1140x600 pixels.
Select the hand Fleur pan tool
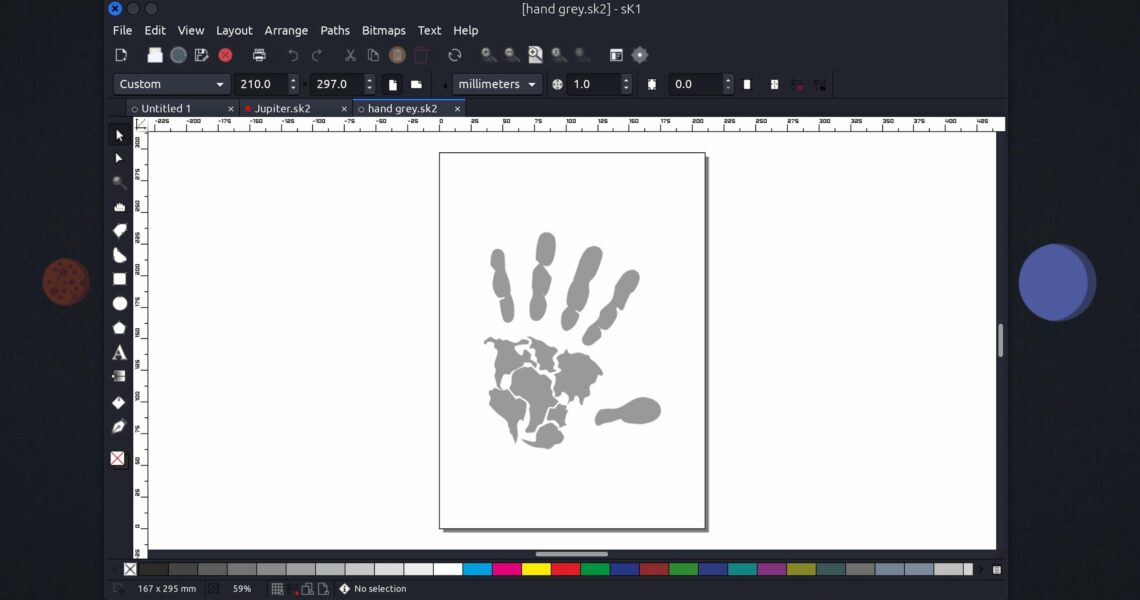(119, 207)
